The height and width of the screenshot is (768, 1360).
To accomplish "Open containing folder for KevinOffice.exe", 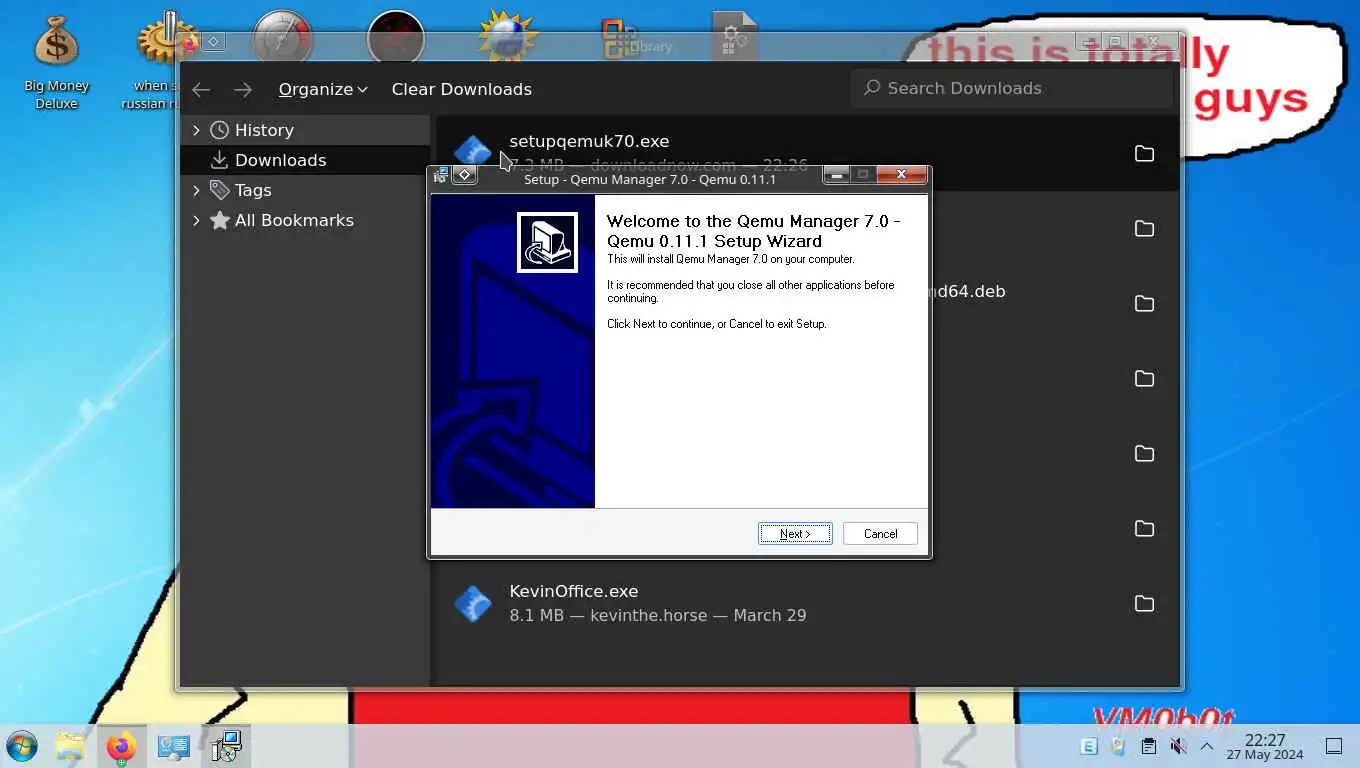I will pos(1144,603).
